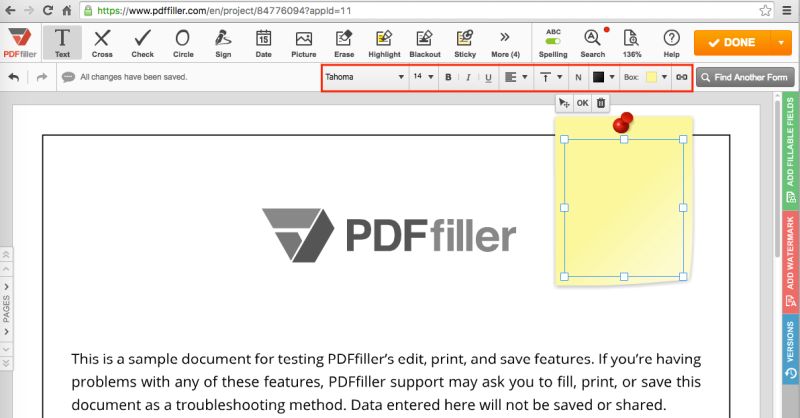Click the N normal text button

578,77
